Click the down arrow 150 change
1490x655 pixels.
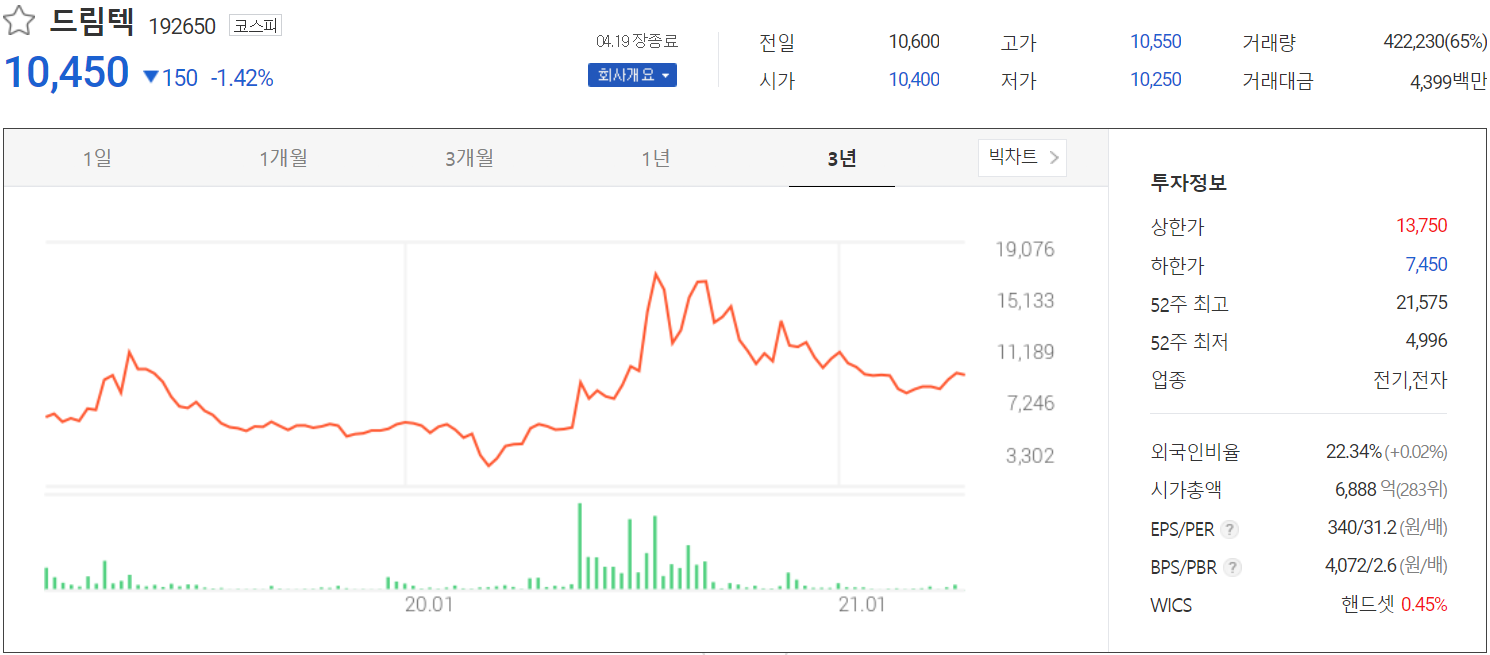pos(170,78)
